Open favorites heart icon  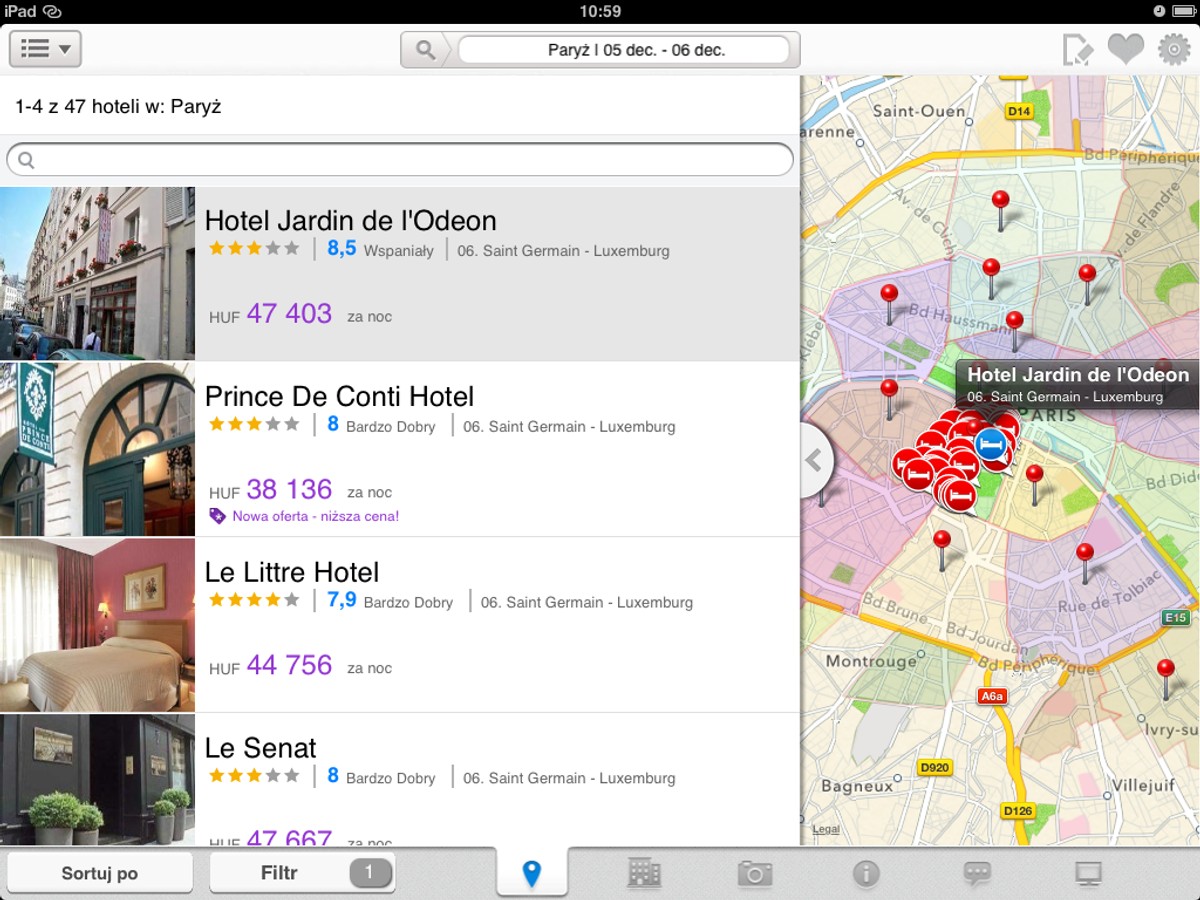(1125, 49)
